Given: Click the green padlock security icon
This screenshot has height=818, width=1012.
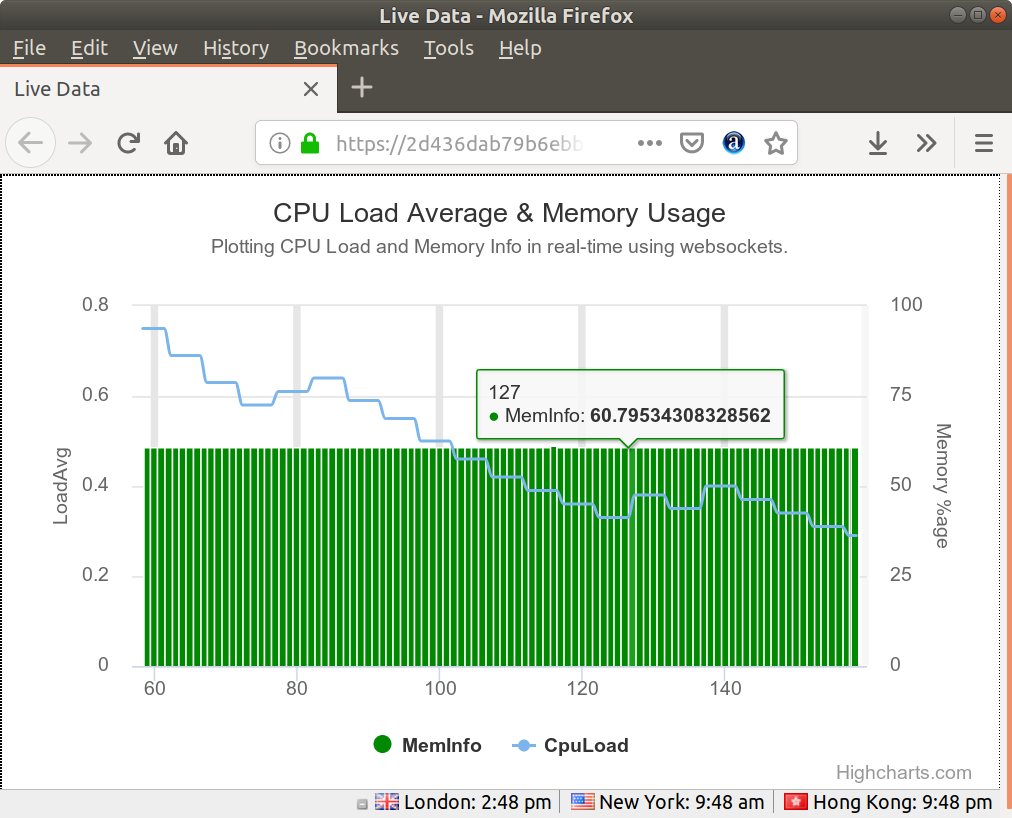Looking at the screenshot, I should (x=310, y=144).
